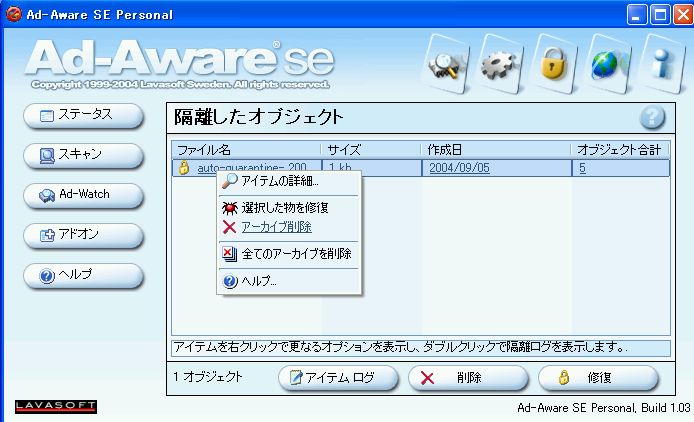Open アドオン in the sidebar
694x422 pixels.
pyautogui.click(x=84, y=236)
